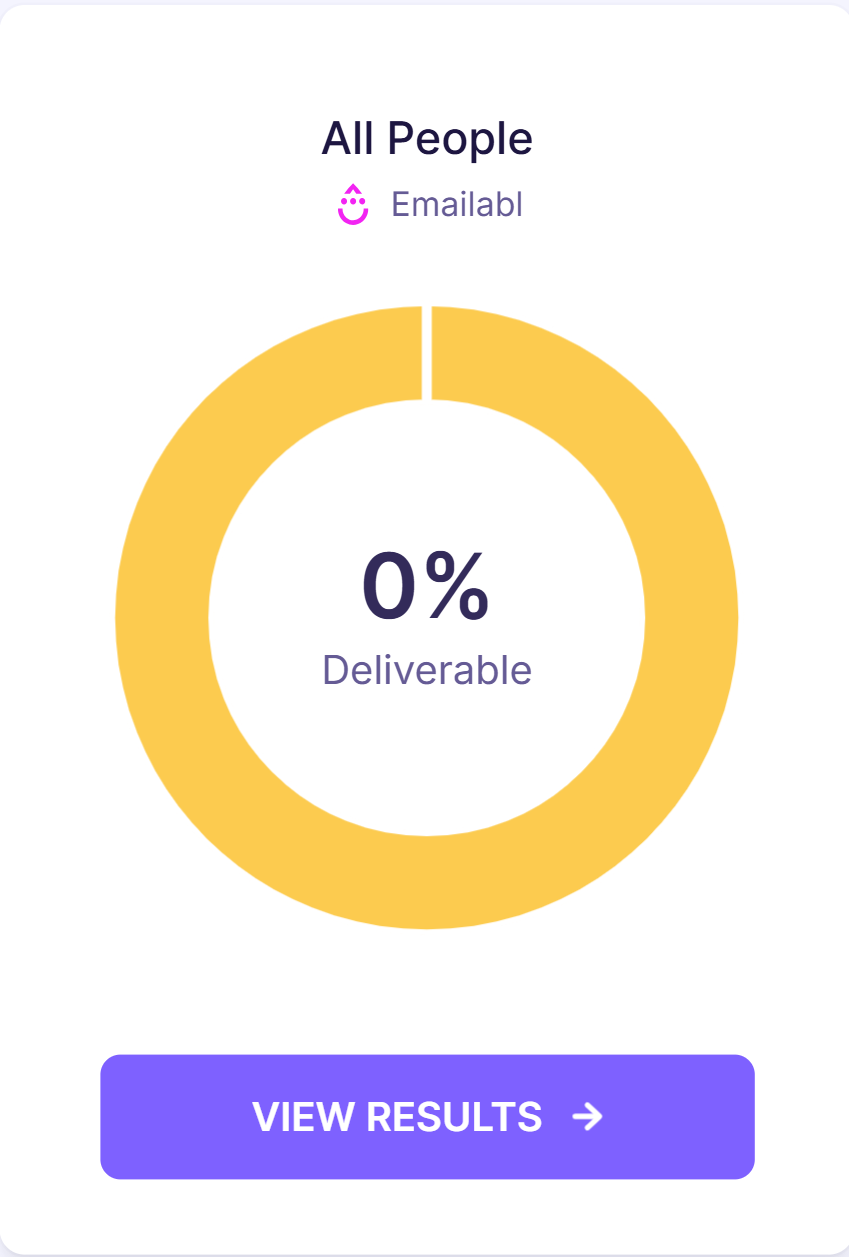Open results with the VIEW RESULTS button
The image size is (849, 1257).
pyautogui.click(x=427, y=1117)
